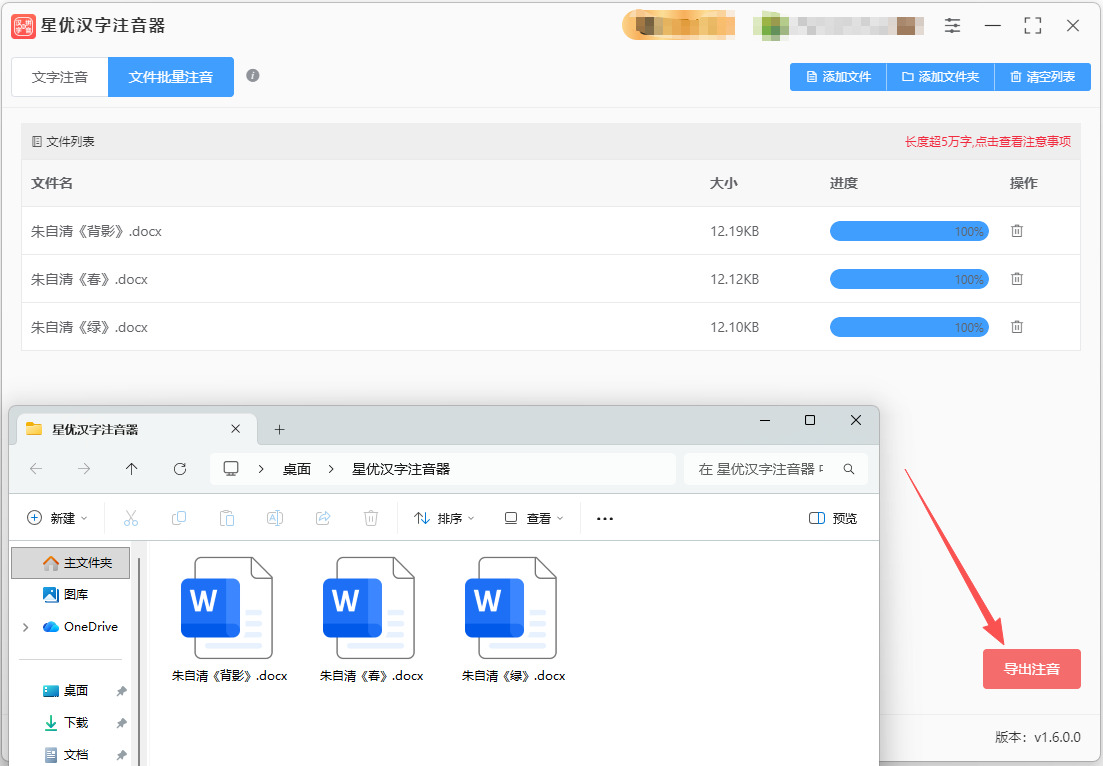Refresh the file explorer folder view
Image resolution: width=1103 pixels, height=766 pixels.
tap(180, 469)
